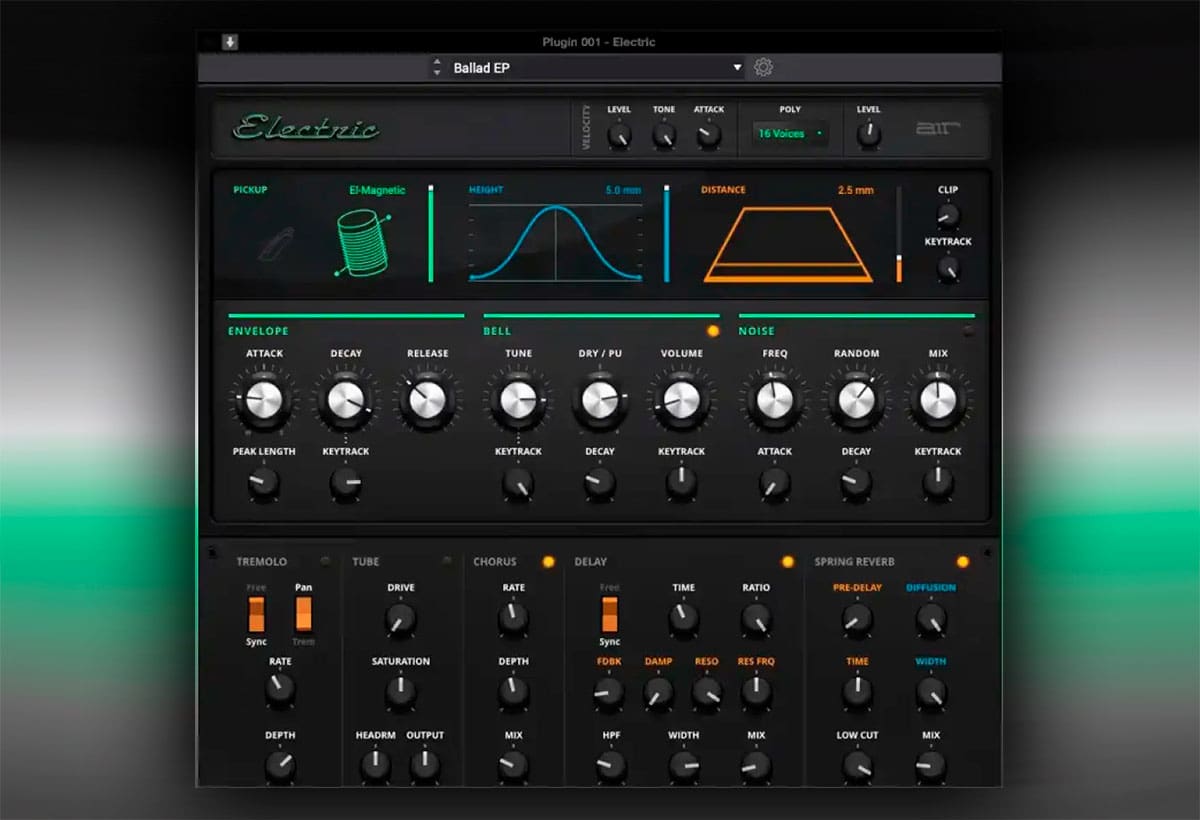
Task: Enable the Tube effect LED
Action: click(x=447, y=561)
